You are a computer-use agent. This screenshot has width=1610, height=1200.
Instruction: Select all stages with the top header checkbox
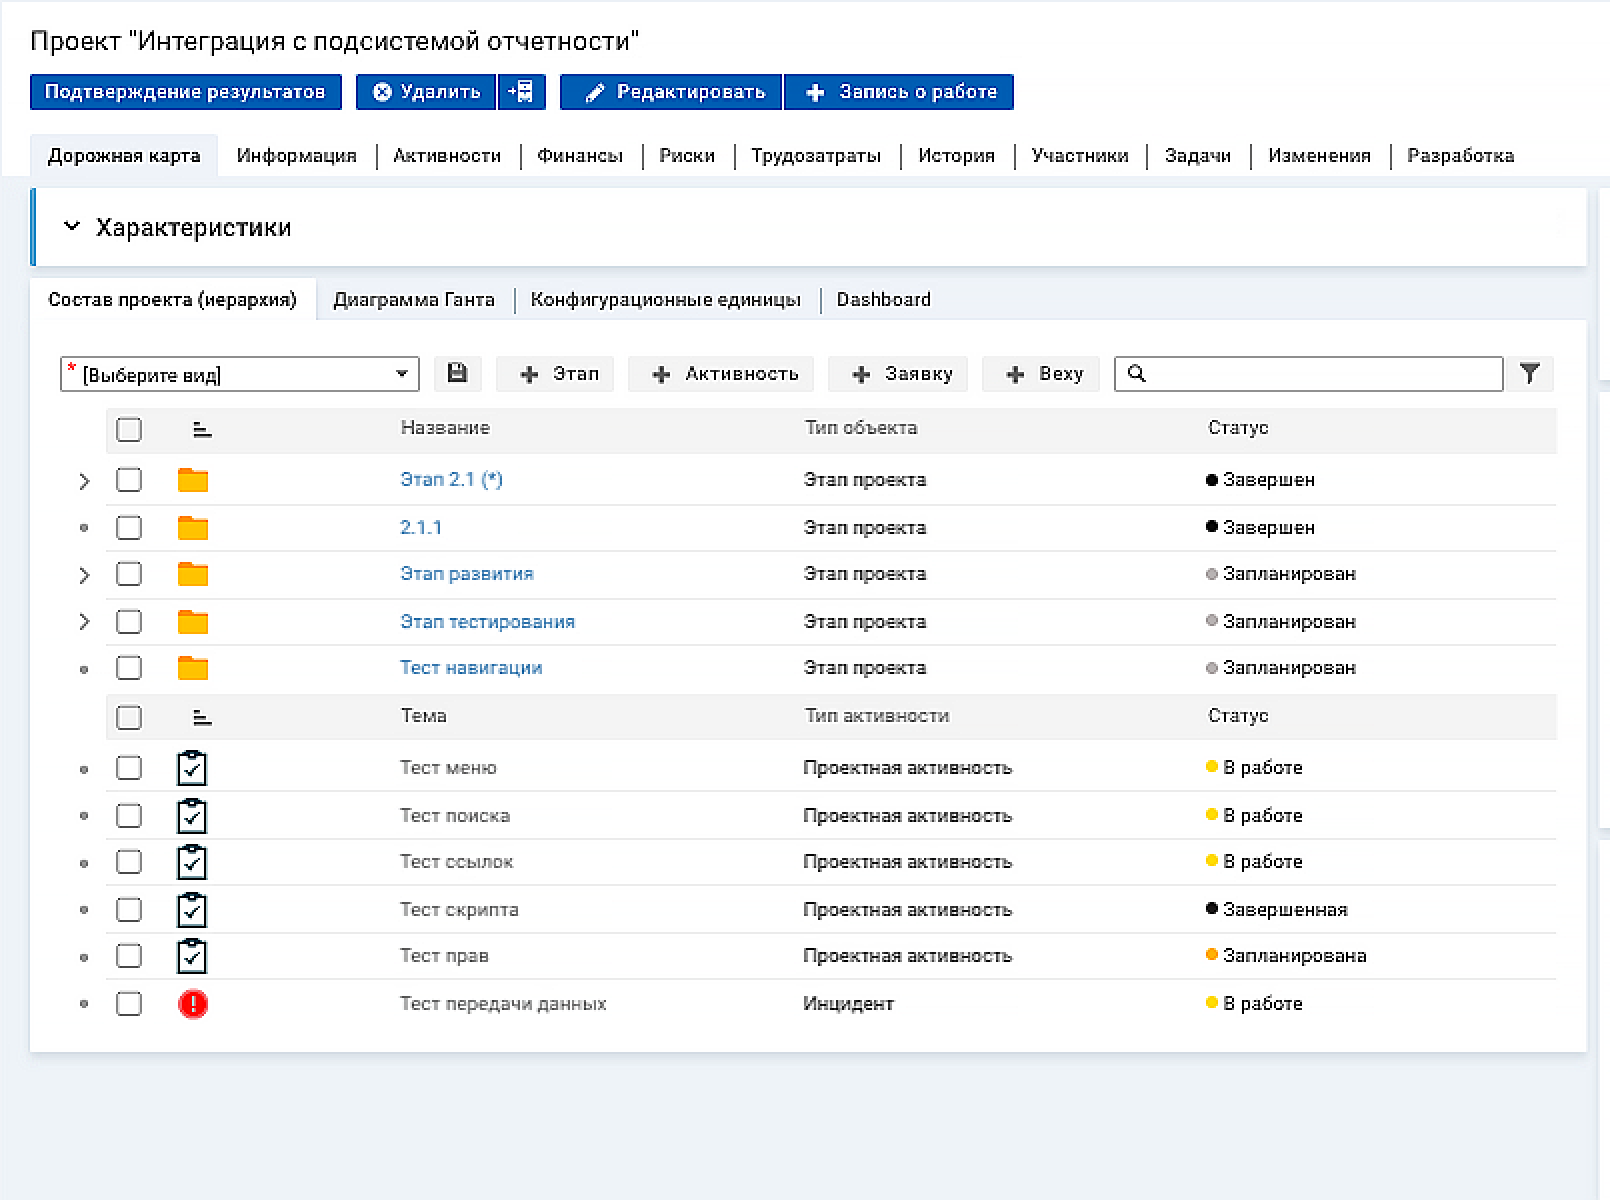coord(129,430)
